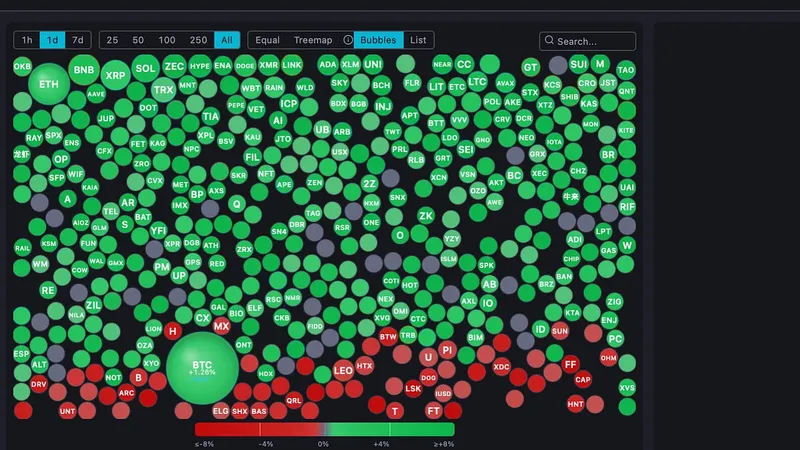
Task: Show top 25 coins
Action: click(x=112, y=40)
